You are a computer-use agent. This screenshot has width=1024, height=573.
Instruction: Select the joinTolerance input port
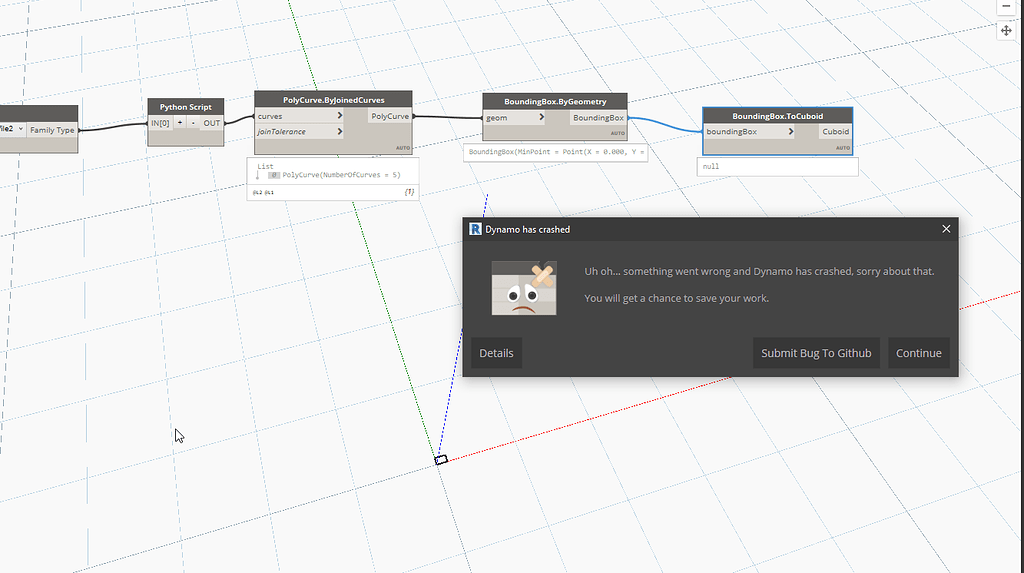(x=299, y=131)
